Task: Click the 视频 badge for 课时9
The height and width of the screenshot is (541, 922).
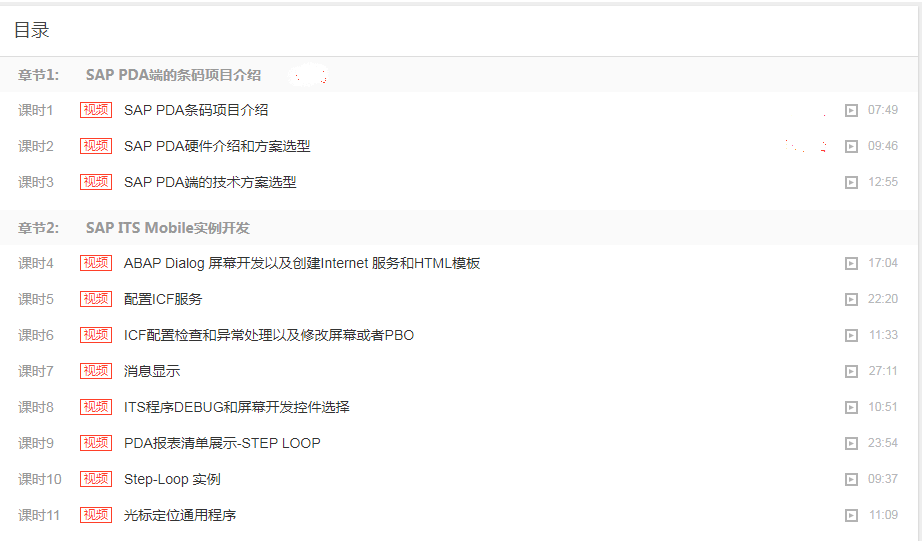Action: coord(96,443)
